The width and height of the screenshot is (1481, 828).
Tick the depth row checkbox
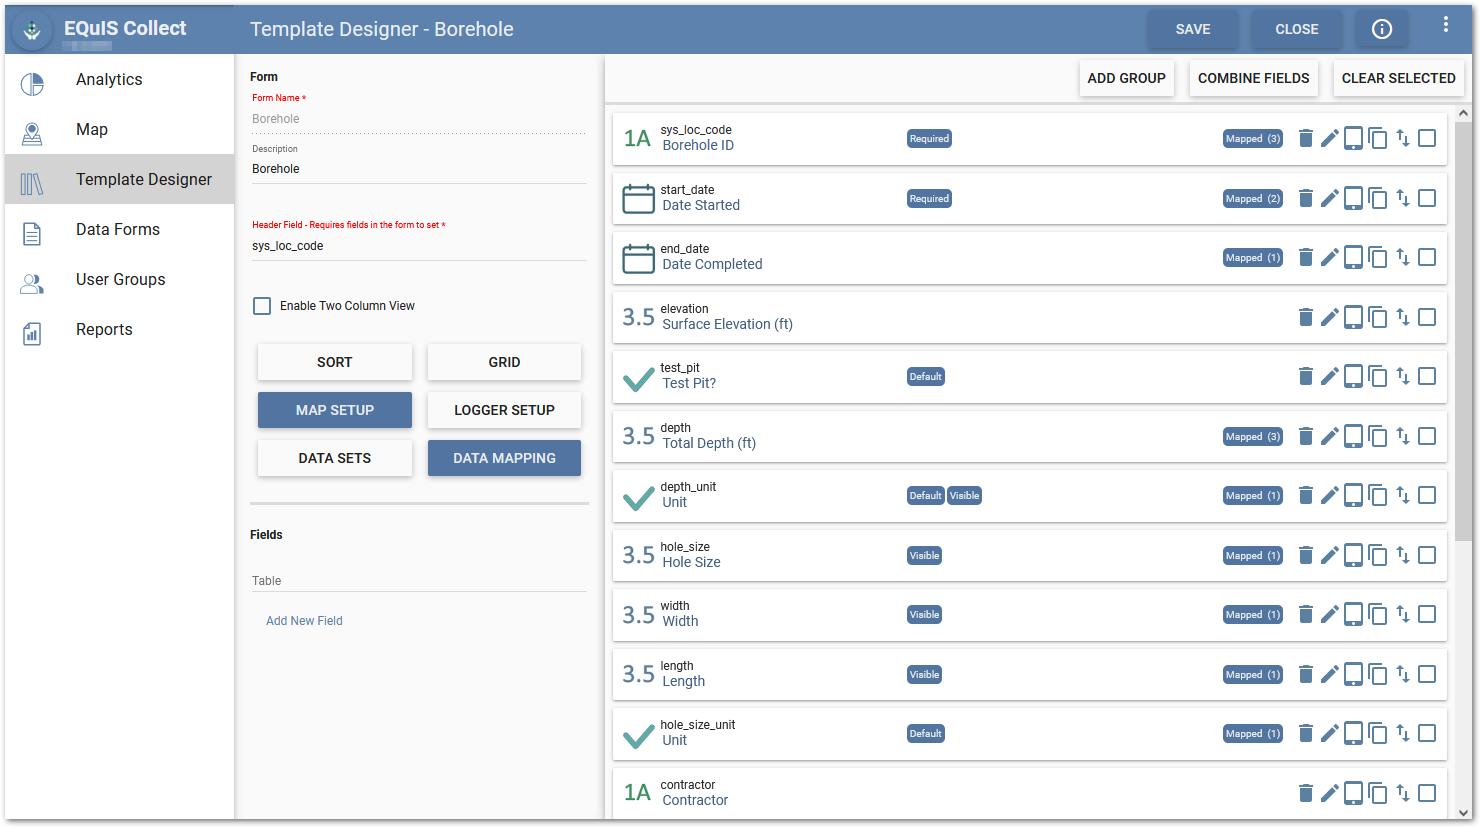[1427, 436]
